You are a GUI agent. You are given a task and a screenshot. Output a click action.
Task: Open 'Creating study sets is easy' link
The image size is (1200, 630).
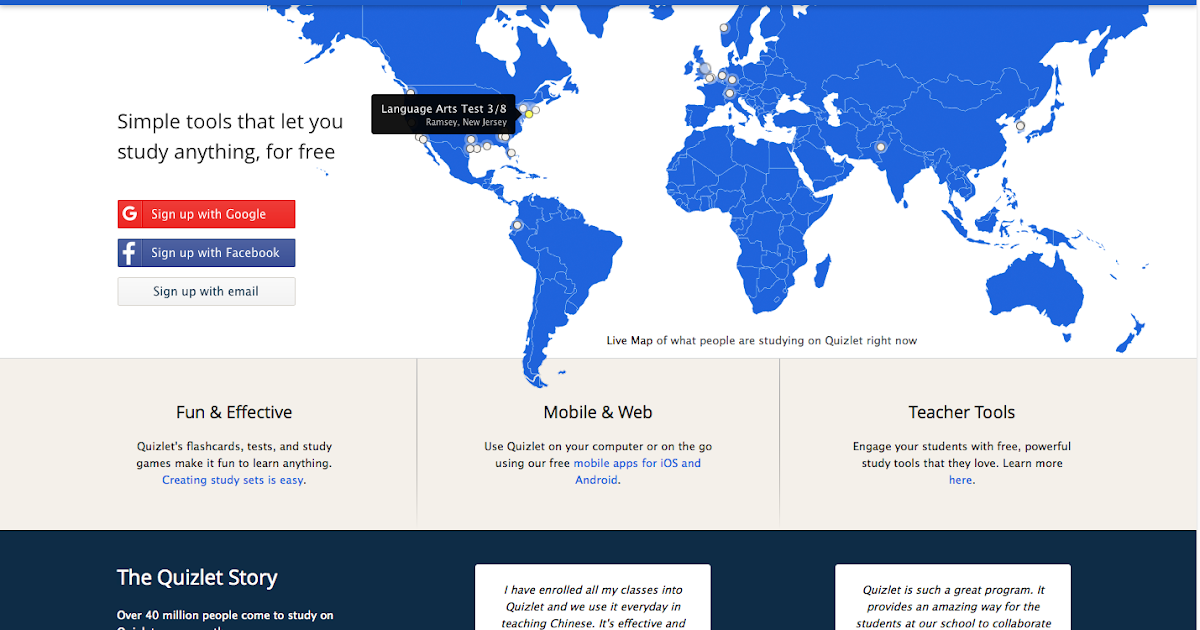[x=233, y=480]
